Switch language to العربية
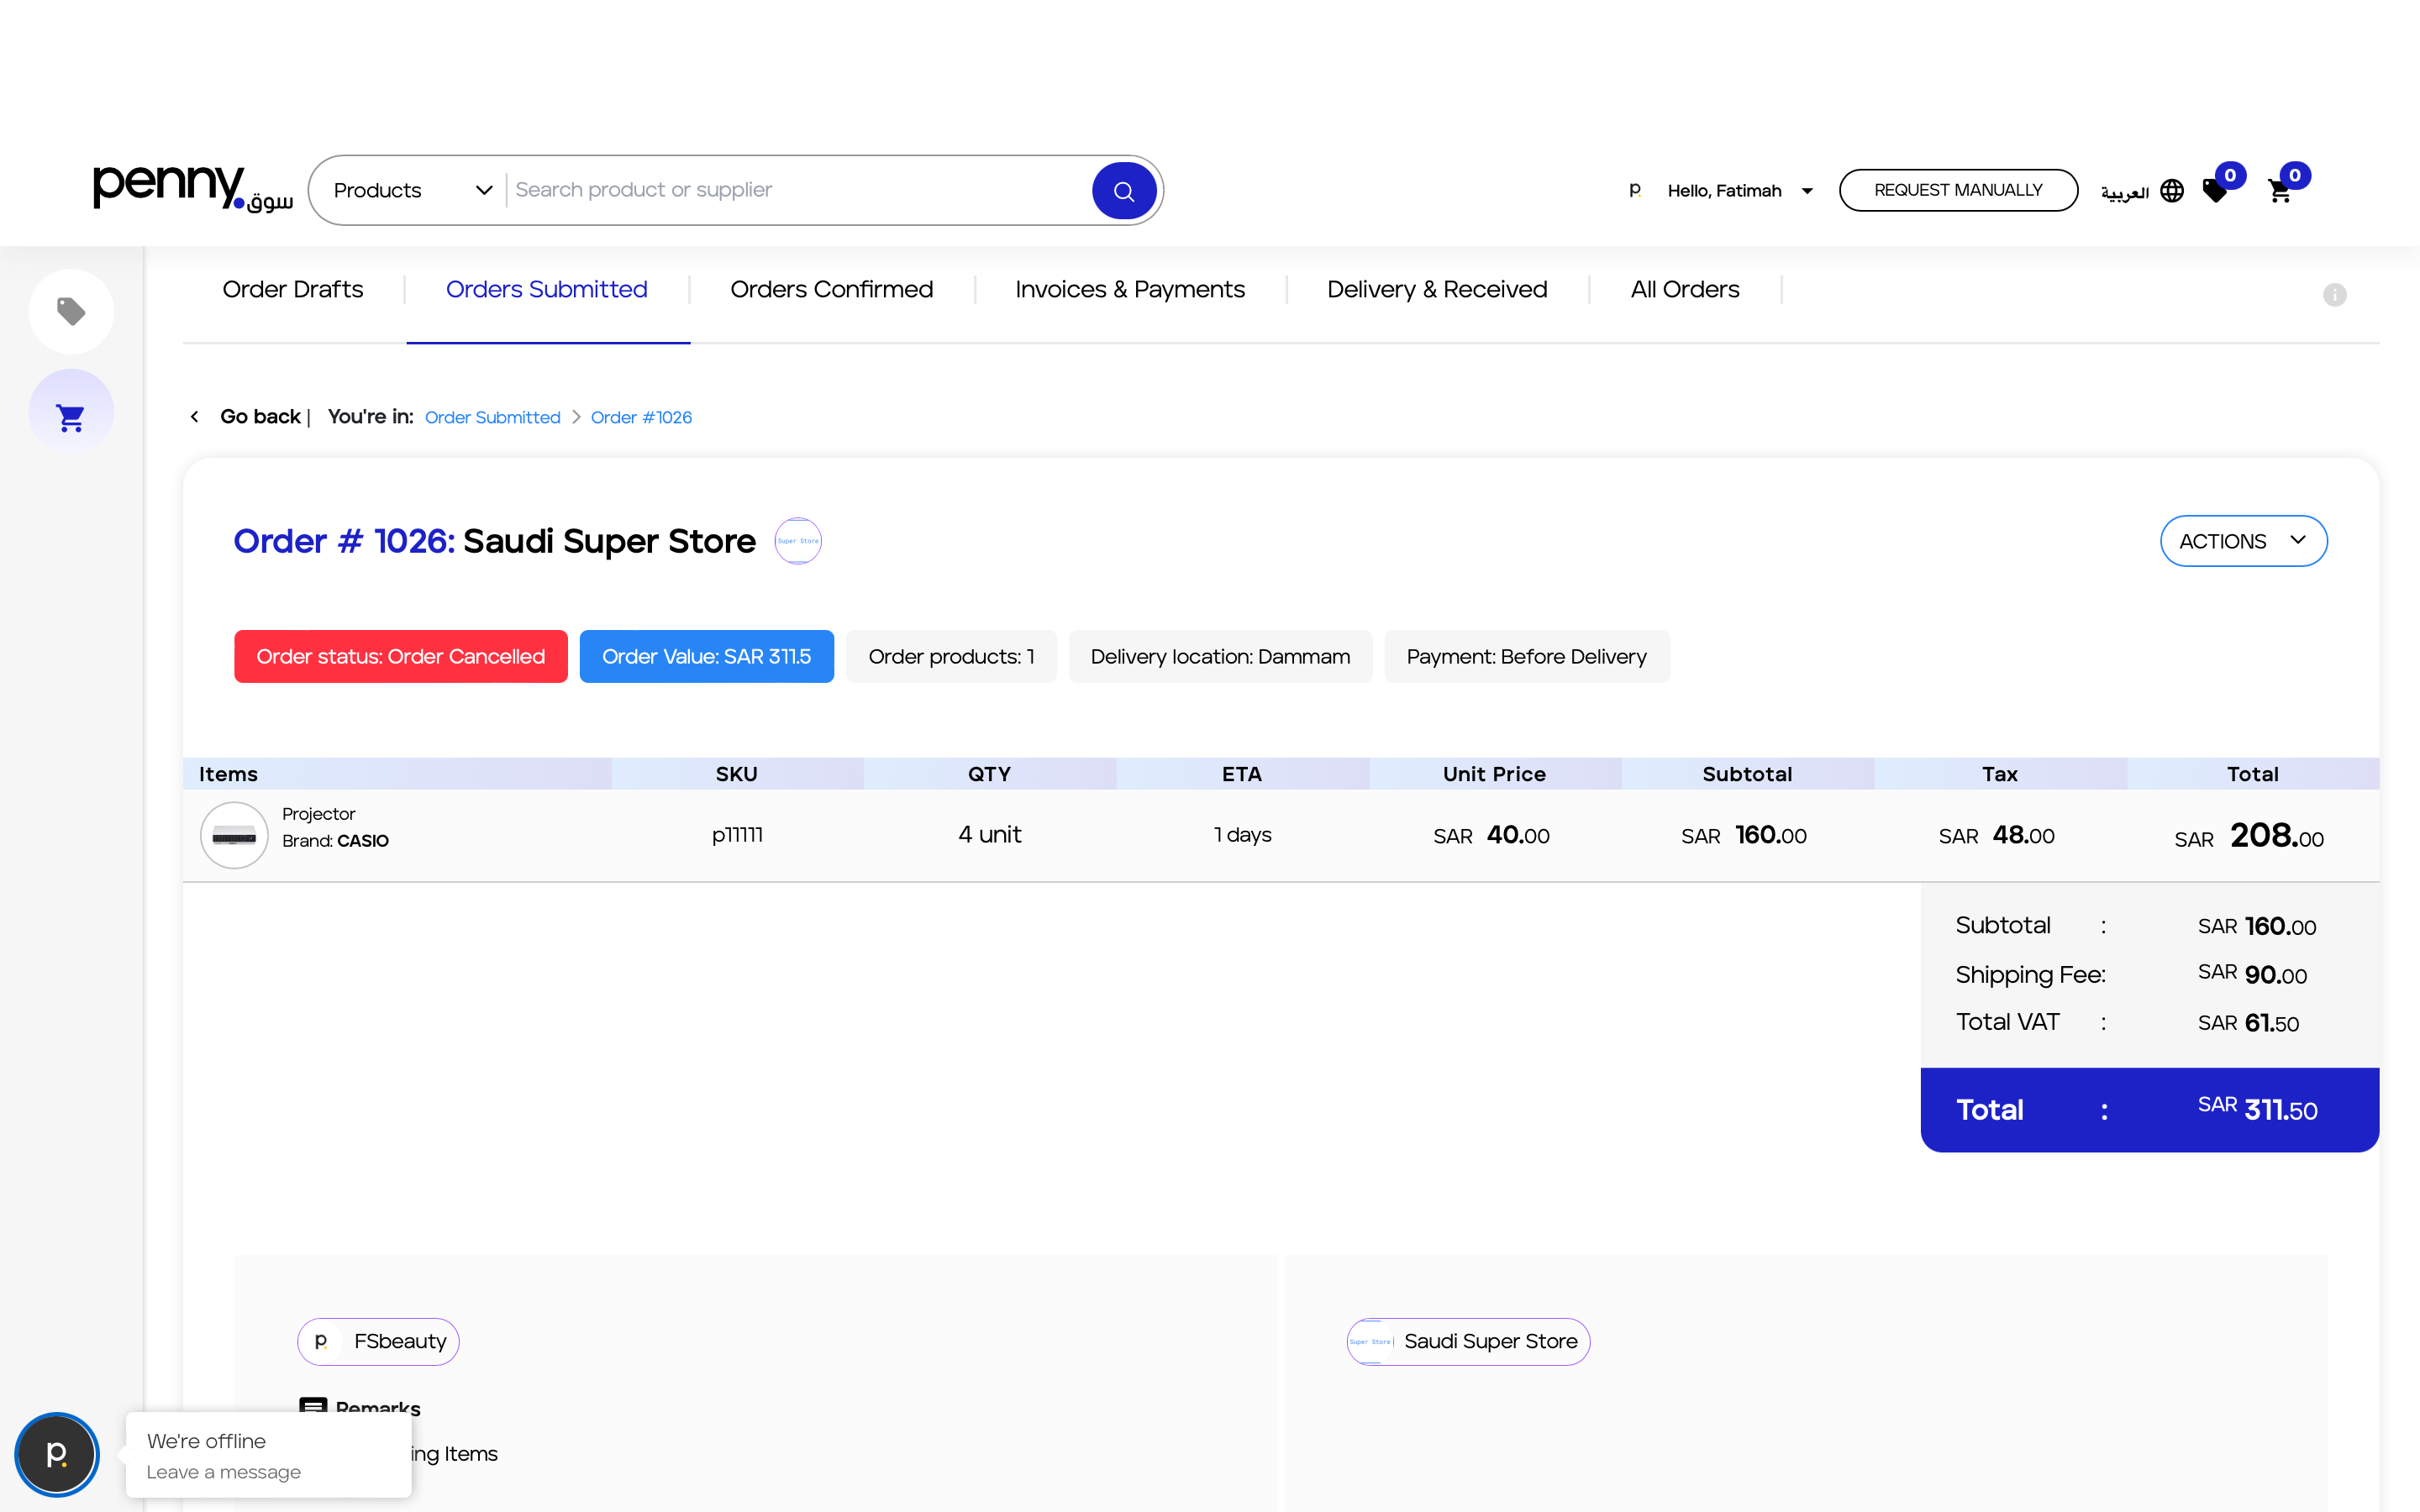 tap(2124, 192)
